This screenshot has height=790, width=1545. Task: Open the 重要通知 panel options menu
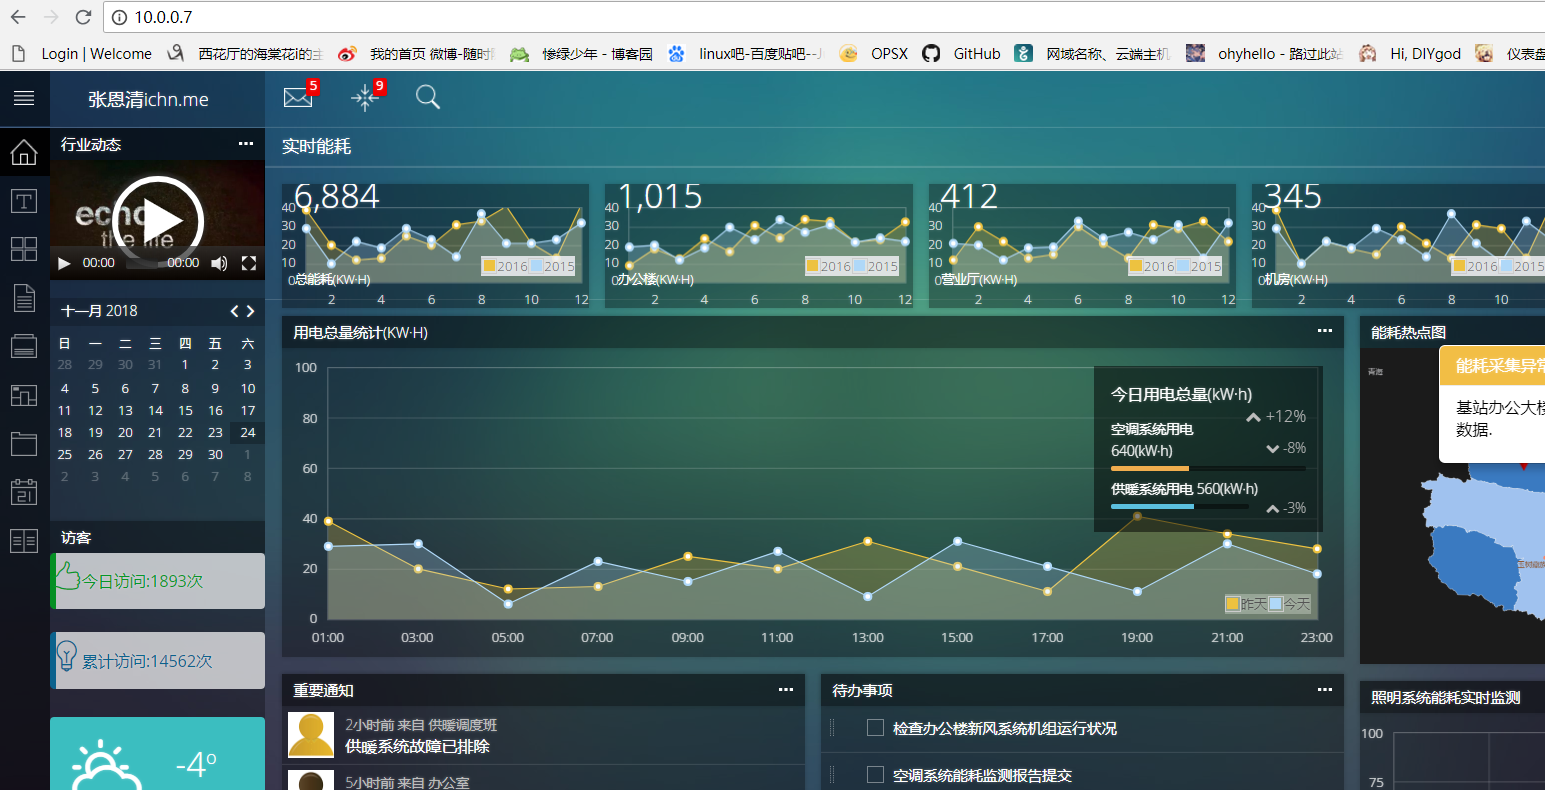[786, 689]
